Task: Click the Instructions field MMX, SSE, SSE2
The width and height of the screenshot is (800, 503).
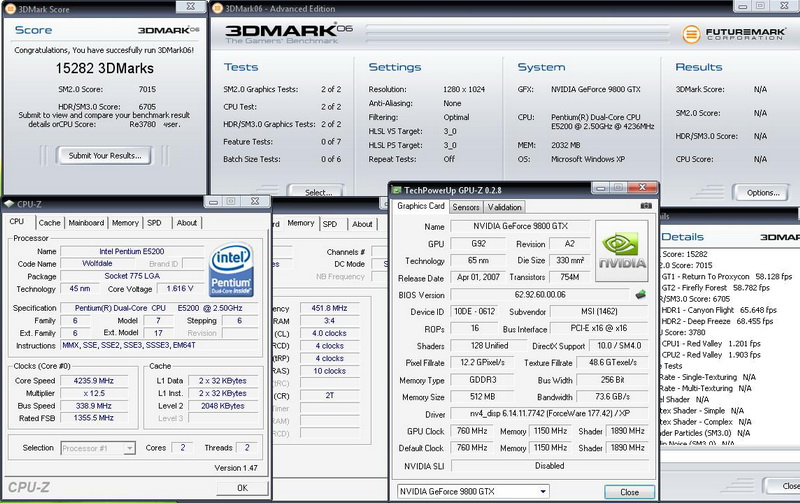Action: [x=159, y=345]
